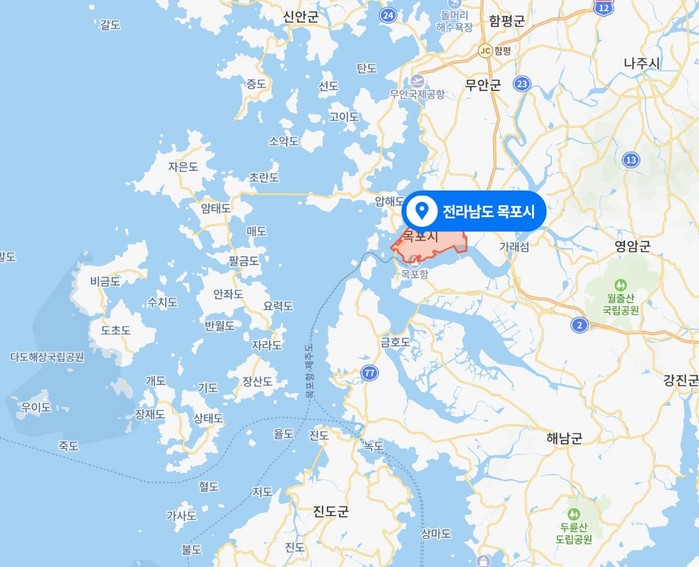
Task: Click the 영암군 county label
Action: click(633, 246)
